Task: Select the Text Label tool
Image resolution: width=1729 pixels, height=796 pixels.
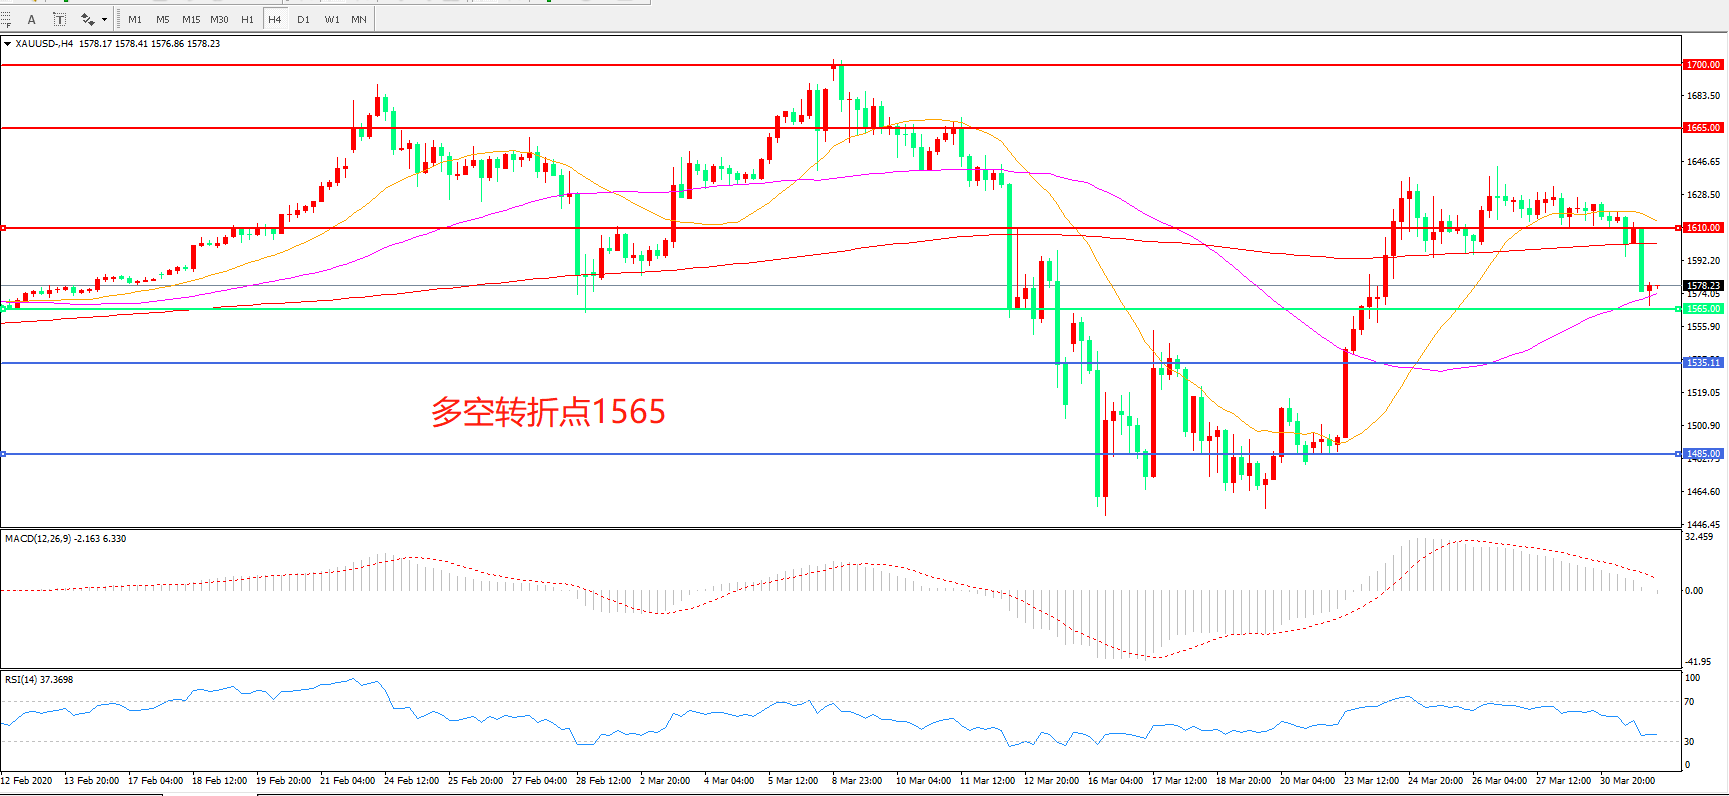Action: coord(60,19)
